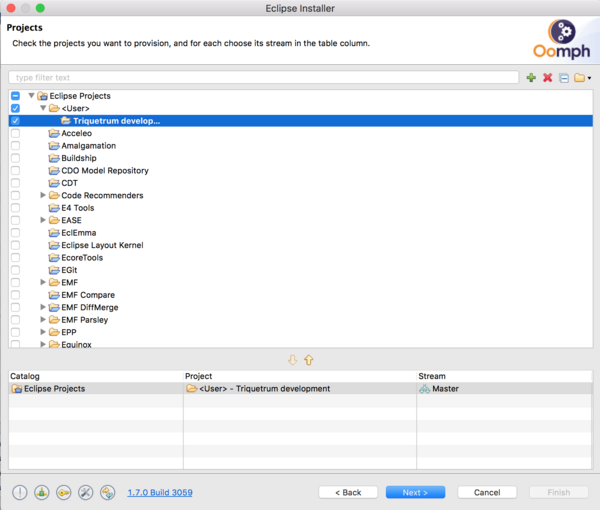The width and height of the screenshot is (600, 510).
Task: Click the EclEmma folder icon
Action: [x=54, y=233]
